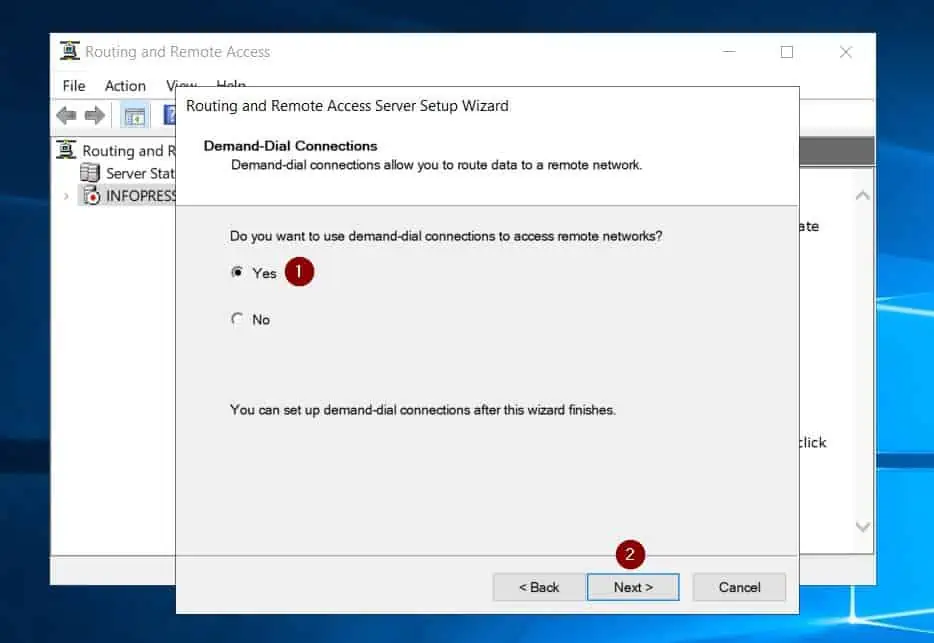Expand the INFOPRESS server tree node
Screen dimensions: 934x643
66,196
